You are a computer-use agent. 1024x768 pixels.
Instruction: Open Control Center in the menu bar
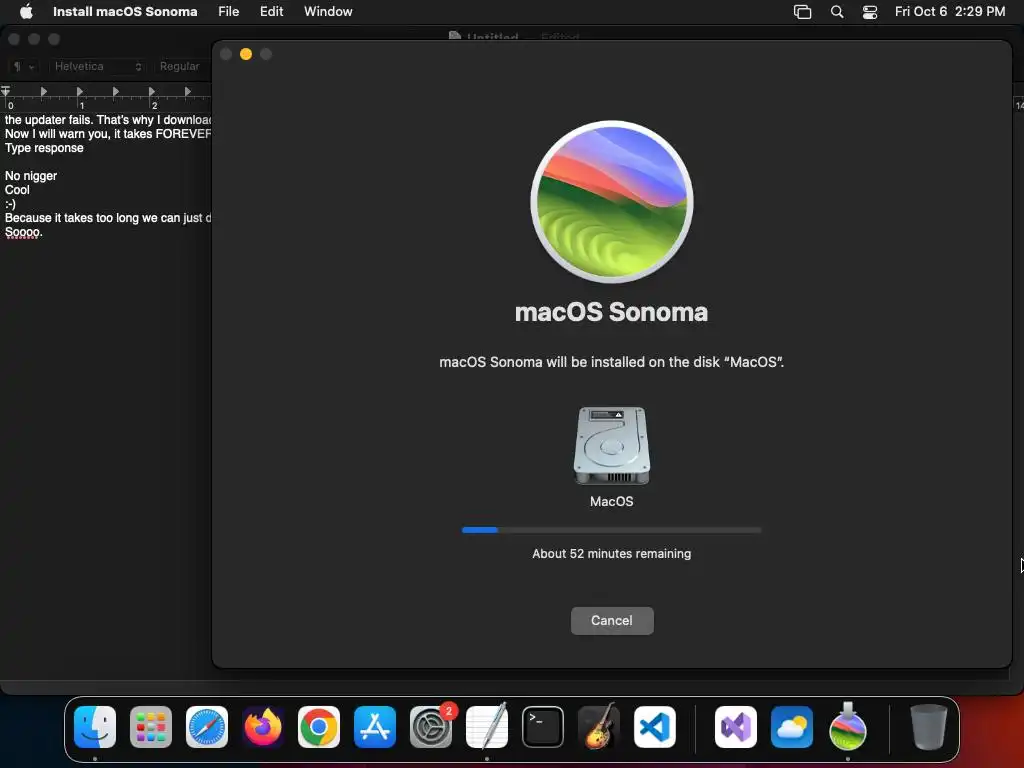[870, 12]
